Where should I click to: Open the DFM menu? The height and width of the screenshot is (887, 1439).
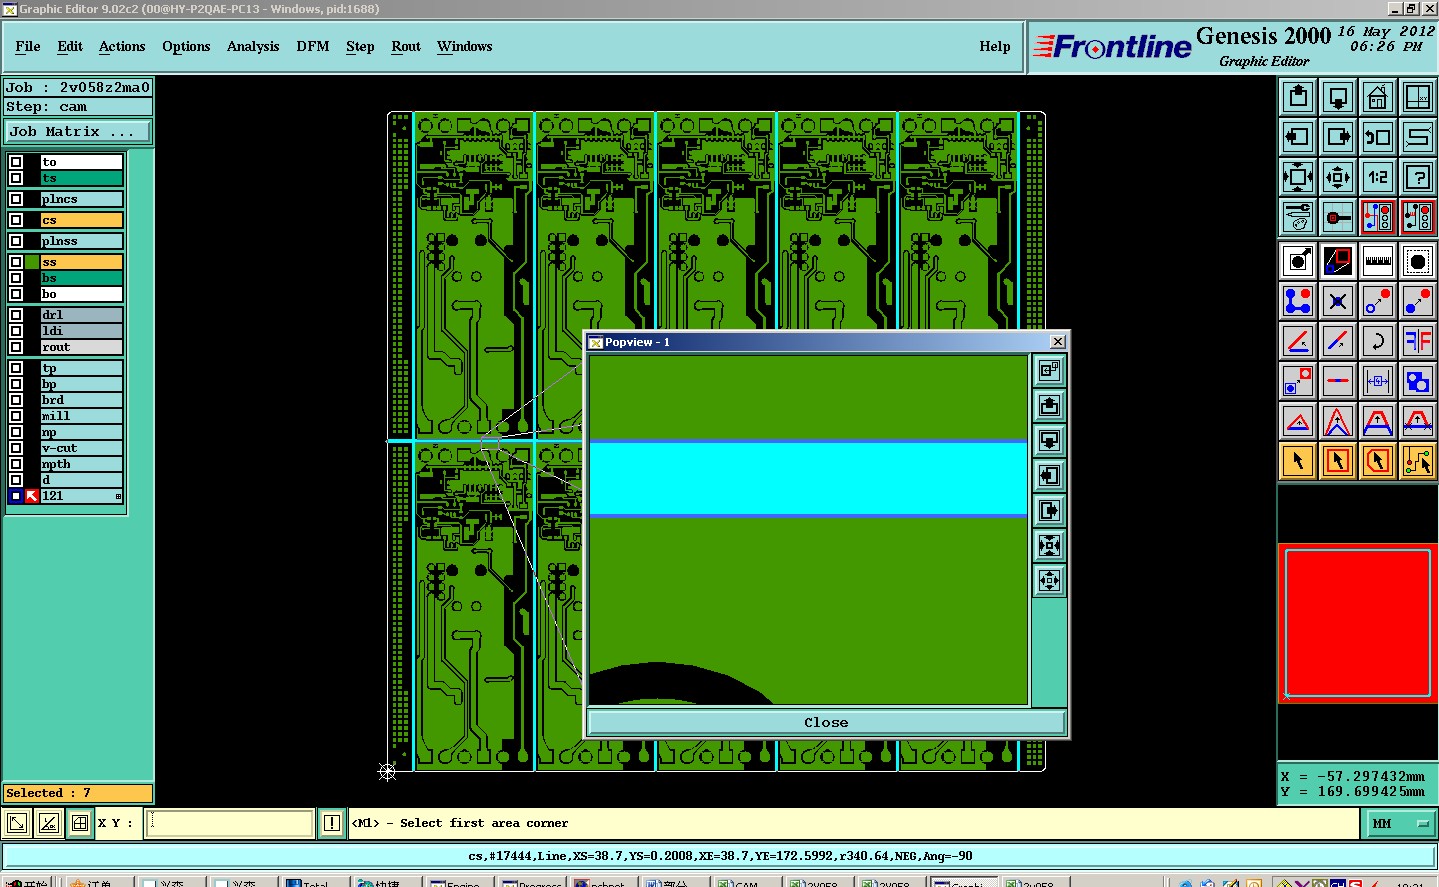click(x=313, y=46)
